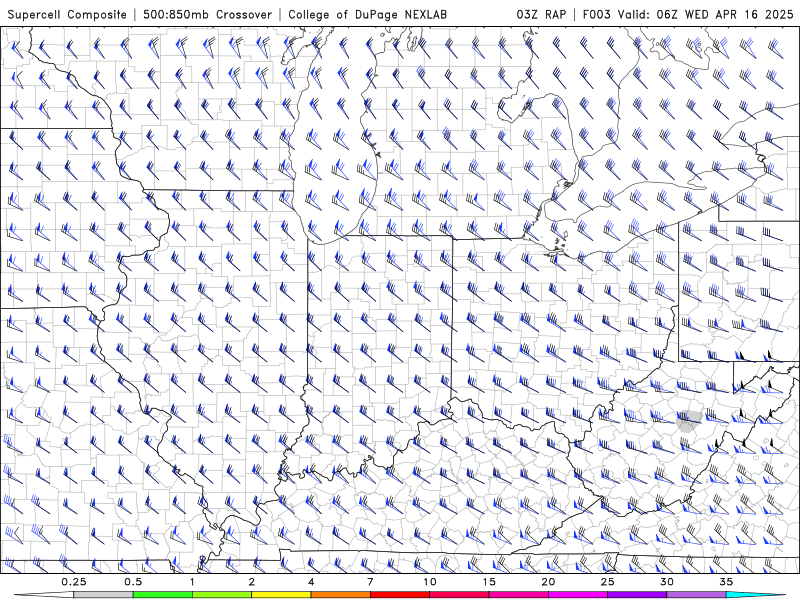
Task: Click the '500:850mb Crossover' header label
Action: click(207, 14)
